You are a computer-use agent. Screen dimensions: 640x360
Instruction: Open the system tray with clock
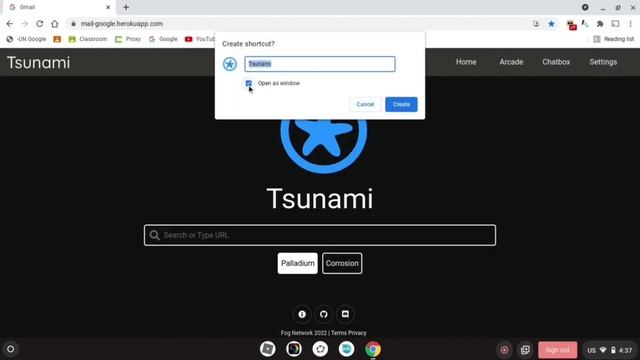point(609,350)
